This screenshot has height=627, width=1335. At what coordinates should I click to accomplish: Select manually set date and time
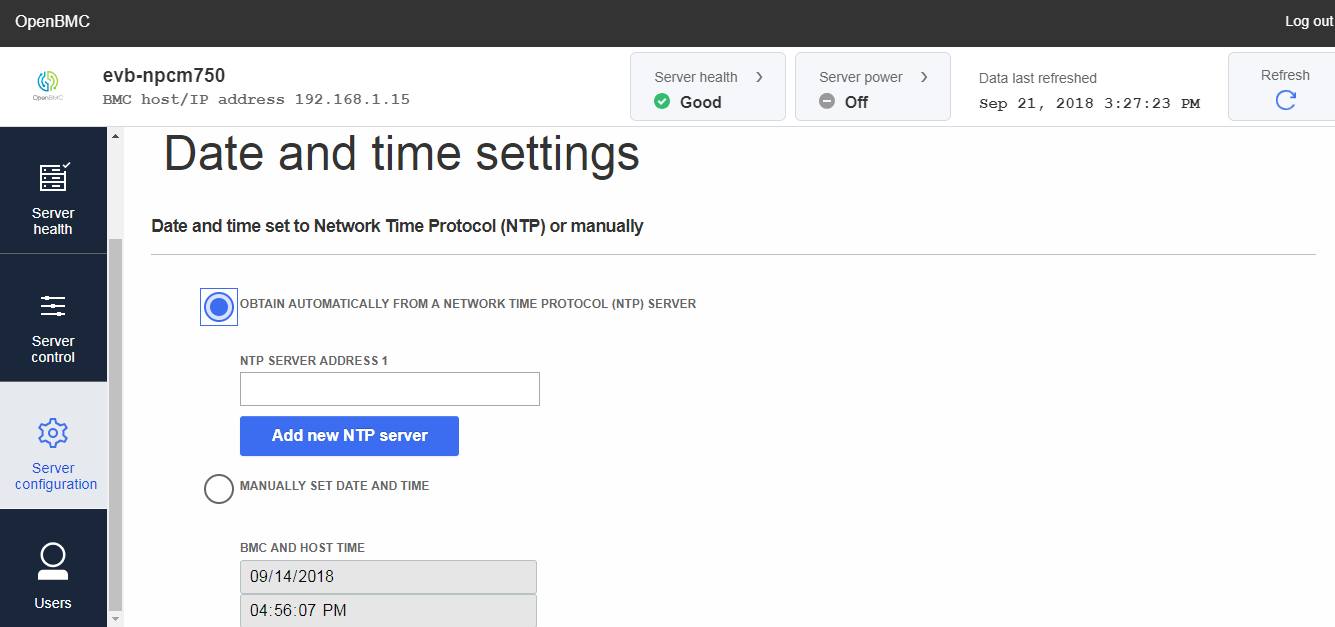[219, 489]
